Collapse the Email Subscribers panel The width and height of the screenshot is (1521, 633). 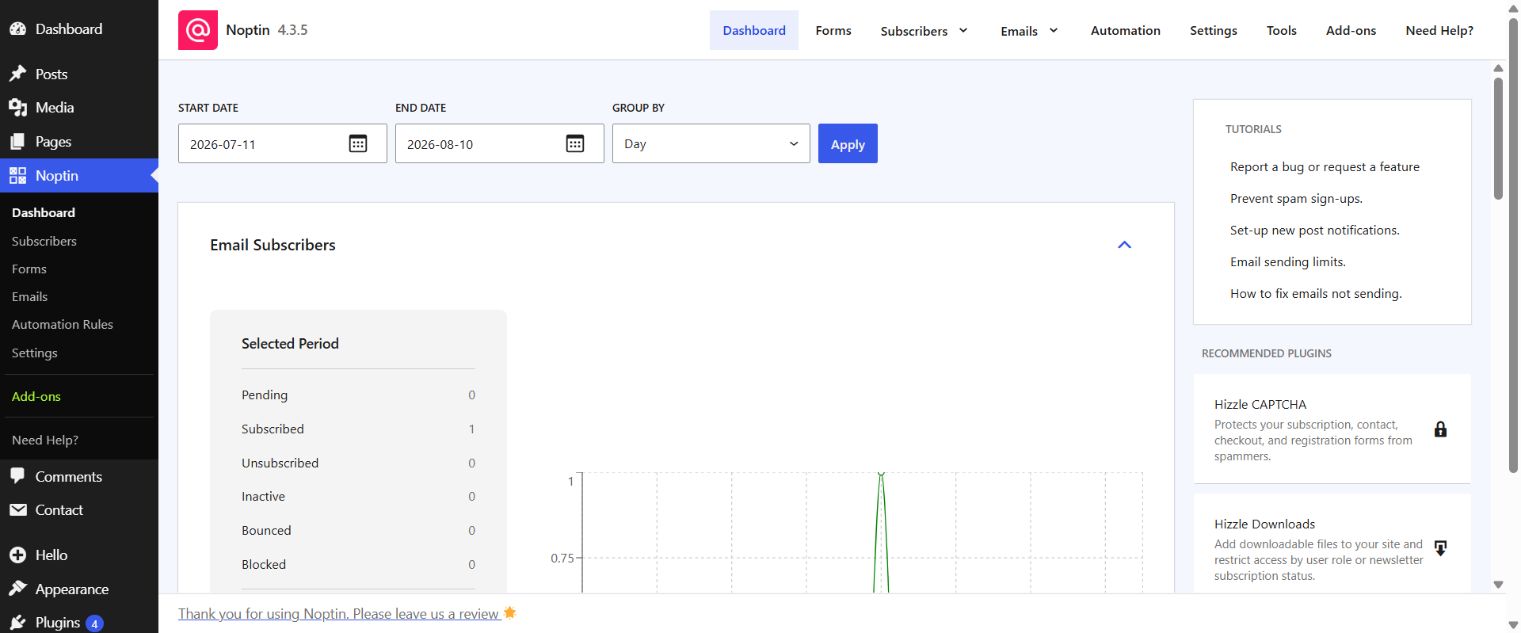[1124, 245]
